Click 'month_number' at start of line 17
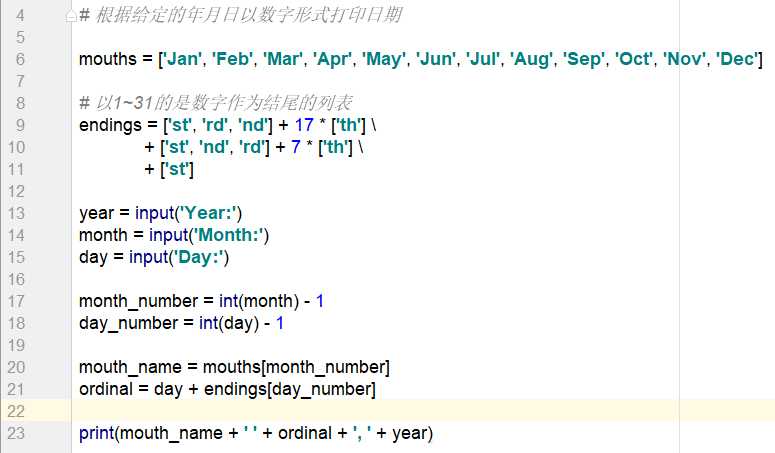Screen dimensions: 775x453 (x=138, y=301)
